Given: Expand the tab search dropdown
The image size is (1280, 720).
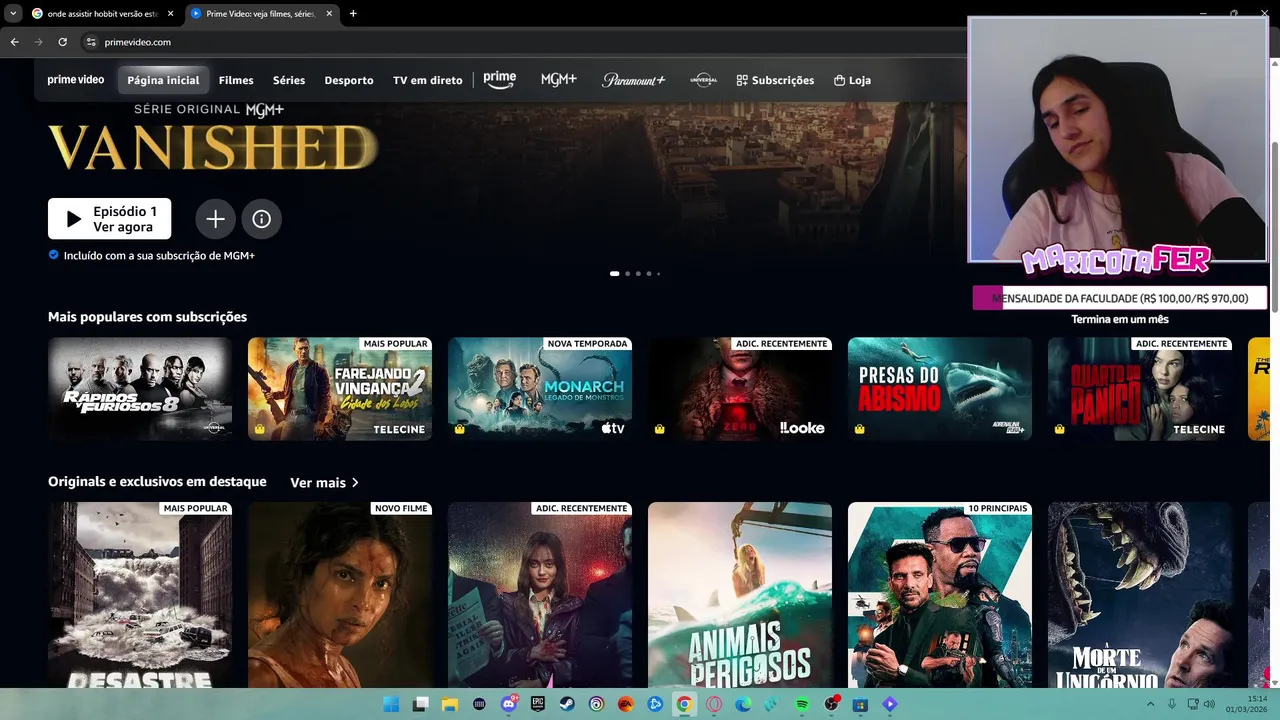Looking at the screenshot, I should (x=12, y=14).
